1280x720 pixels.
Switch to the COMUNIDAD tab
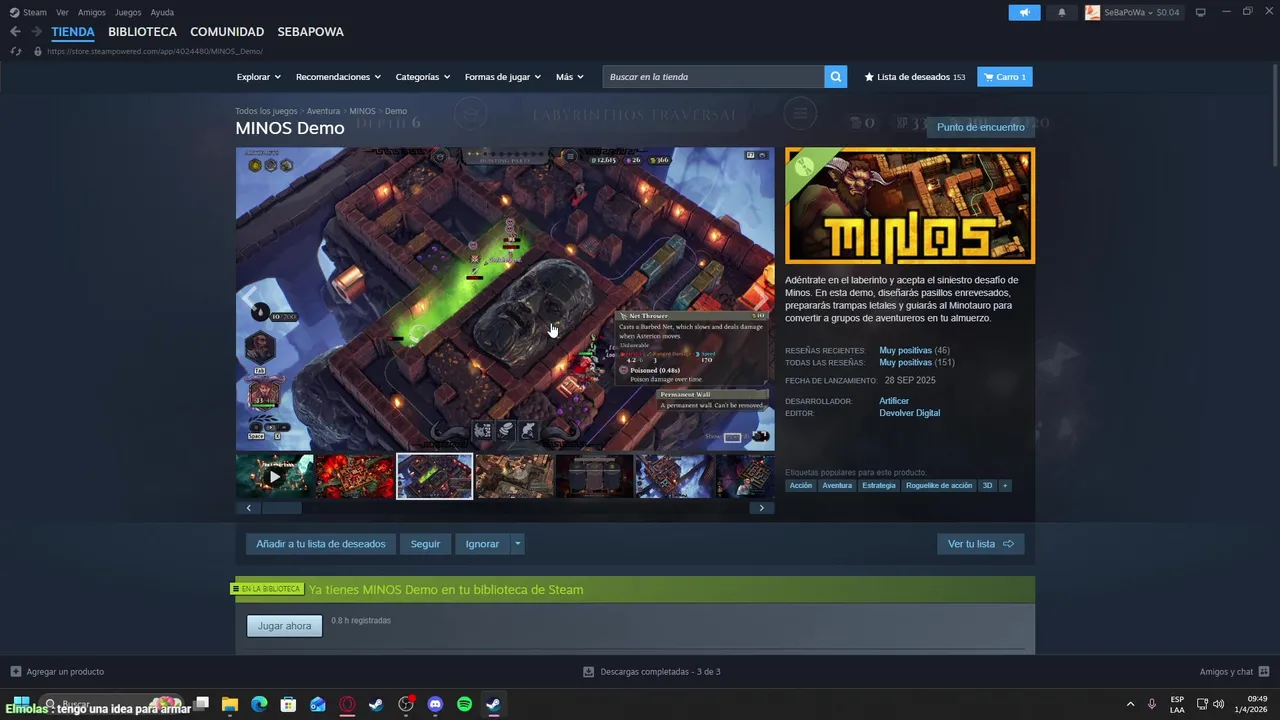[227, 32]
